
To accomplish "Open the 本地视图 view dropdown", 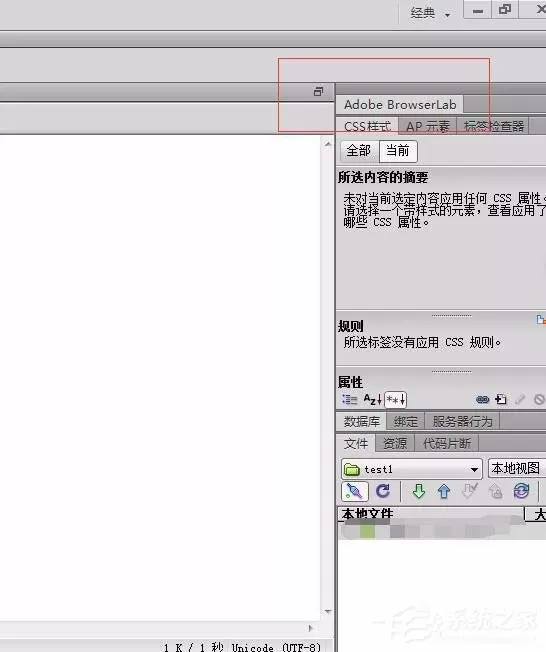I will [517, 469].
